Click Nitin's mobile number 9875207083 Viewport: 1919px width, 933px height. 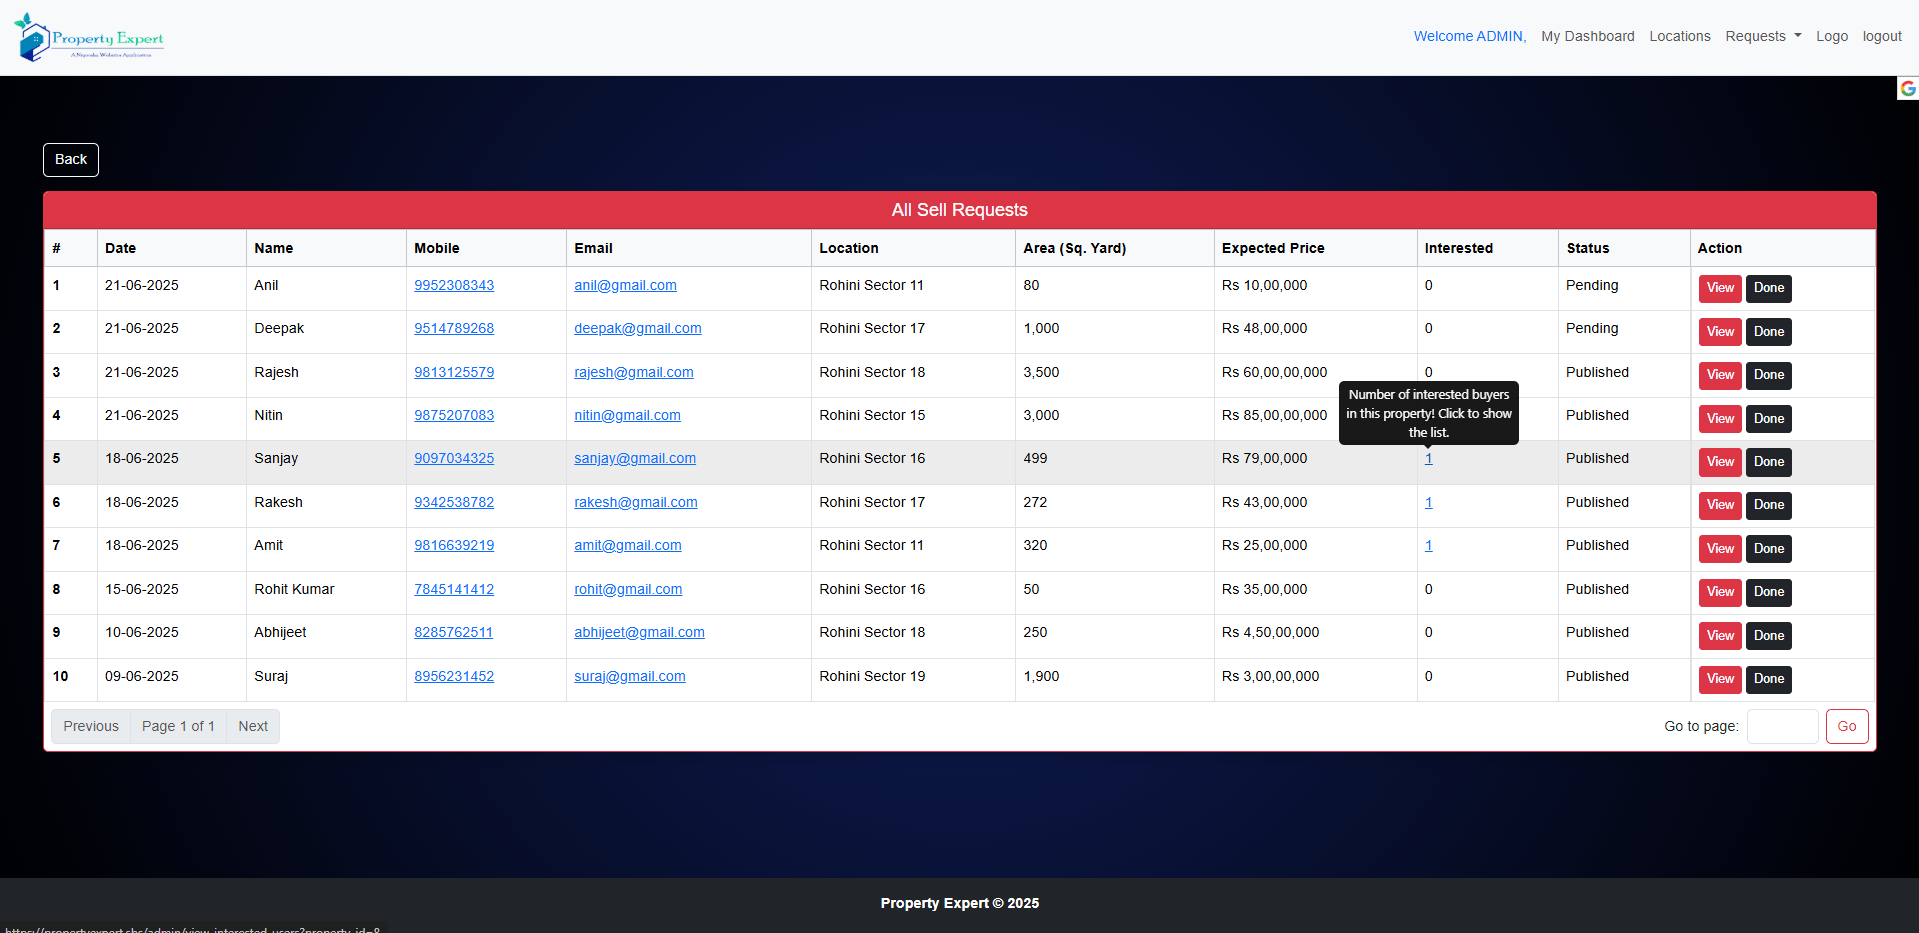[454, 415]
